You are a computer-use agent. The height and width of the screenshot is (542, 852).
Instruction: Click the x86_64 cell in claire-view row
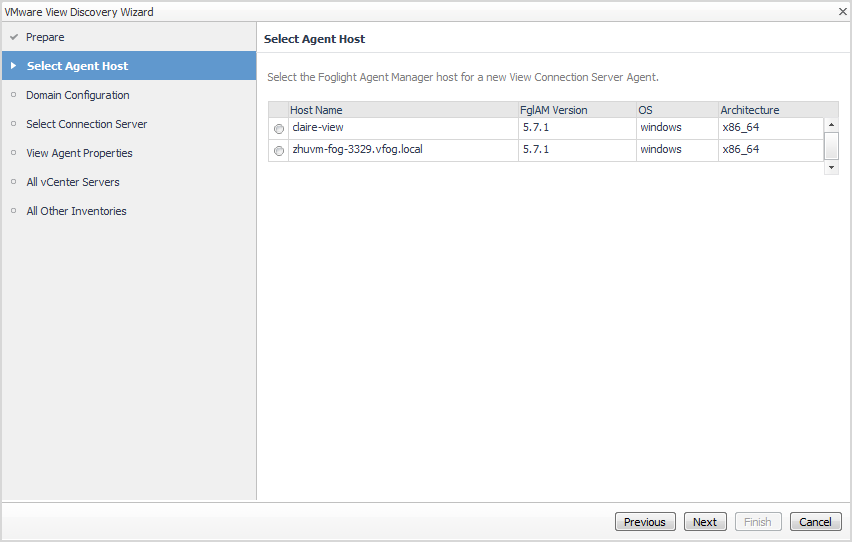(x=771, y=128)
